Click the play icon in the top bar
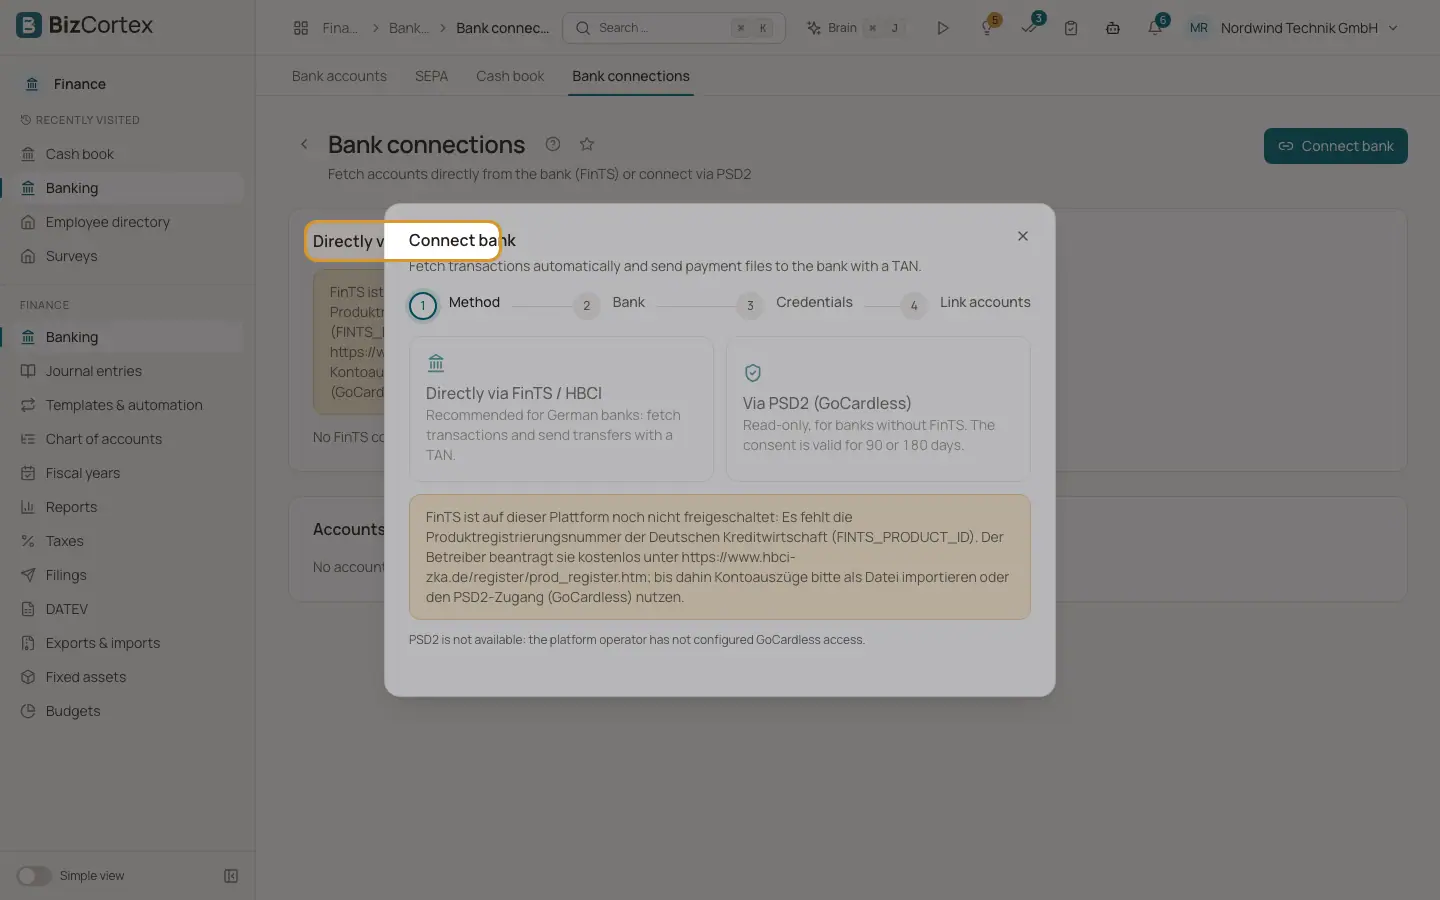1440x900 pixels. tap(942, 28)
